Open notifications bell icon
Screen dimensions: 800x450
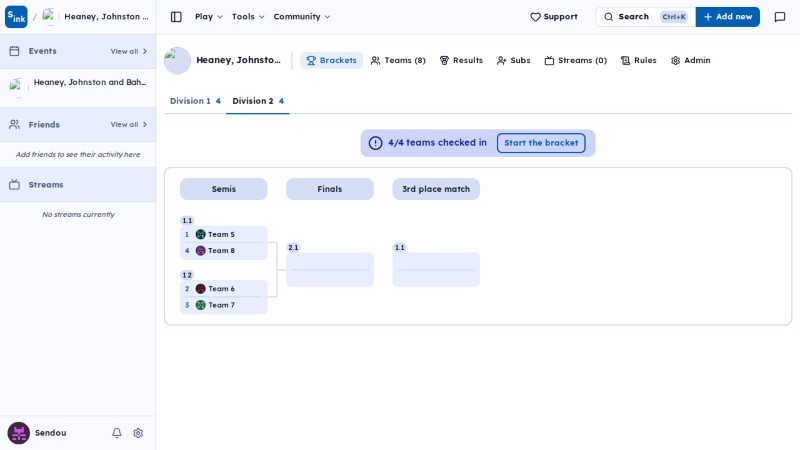117,433
